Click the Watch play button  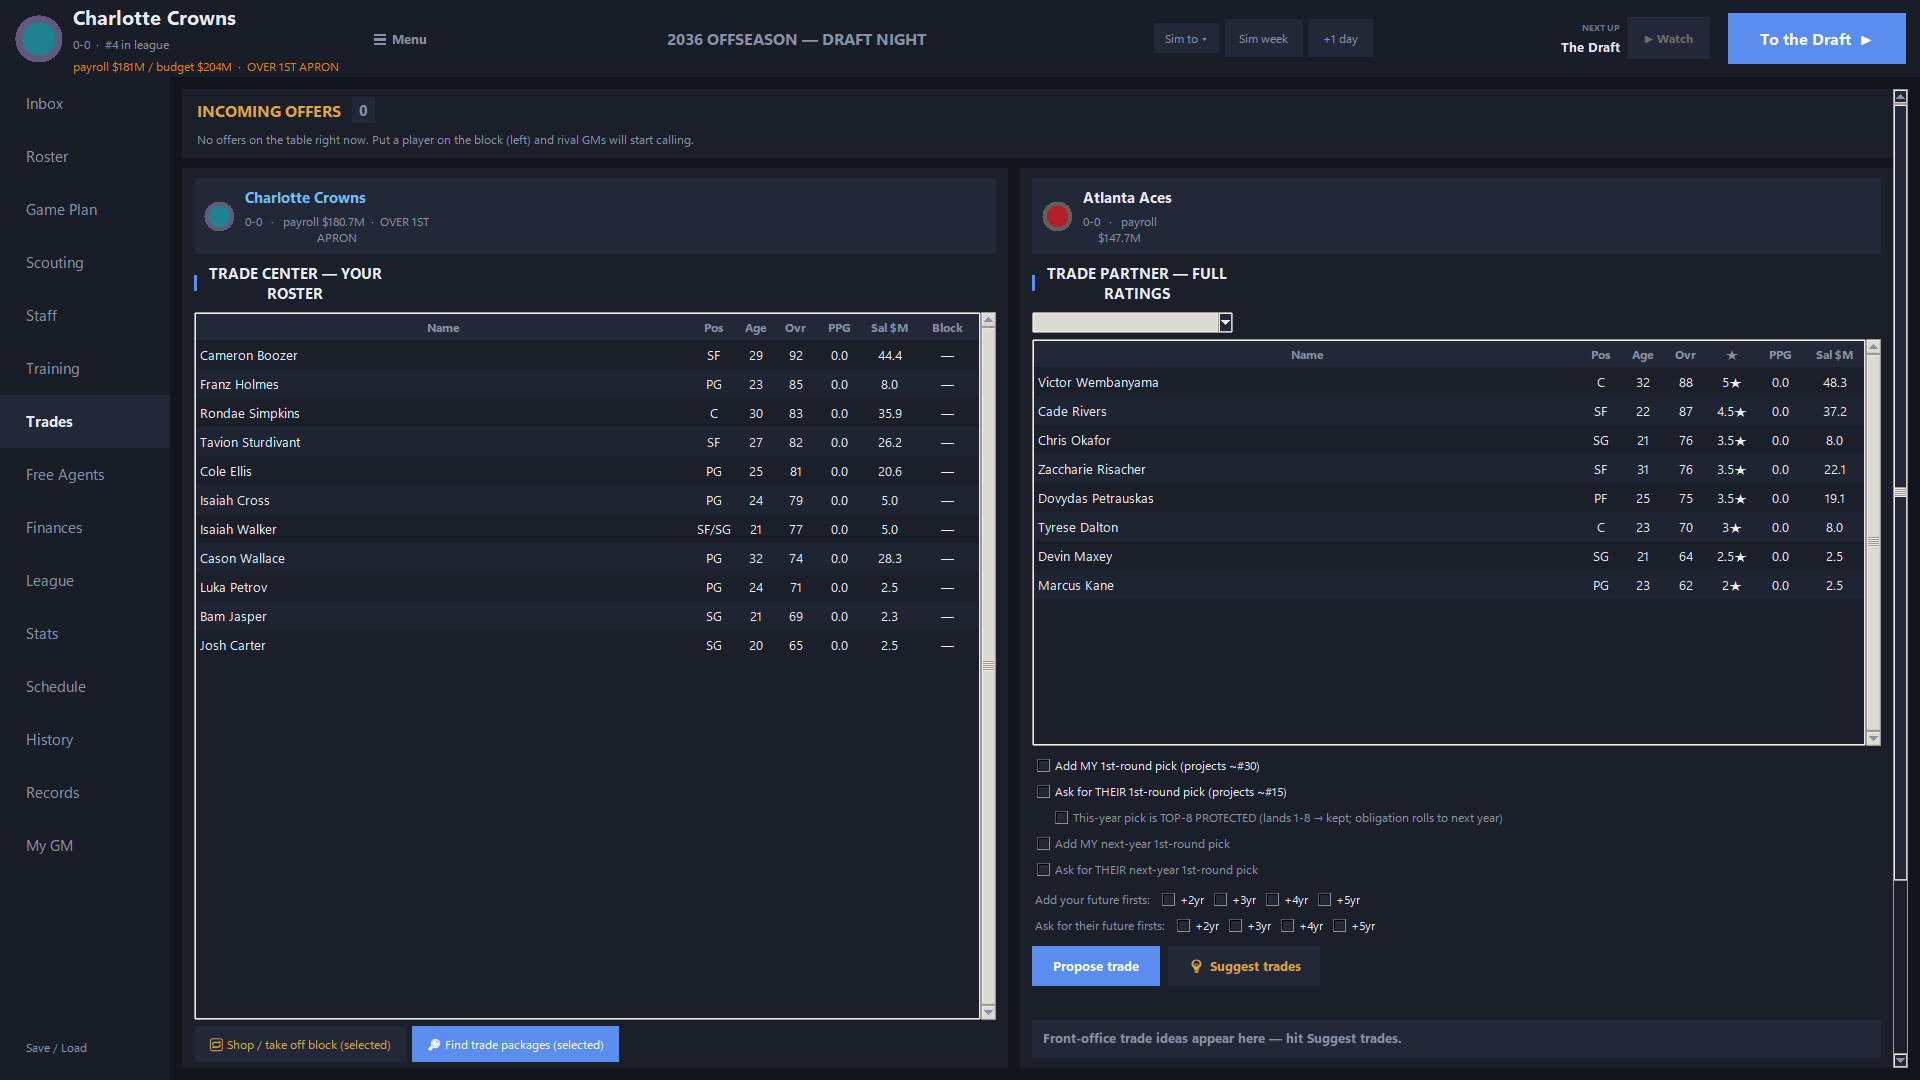(1668, 39)
